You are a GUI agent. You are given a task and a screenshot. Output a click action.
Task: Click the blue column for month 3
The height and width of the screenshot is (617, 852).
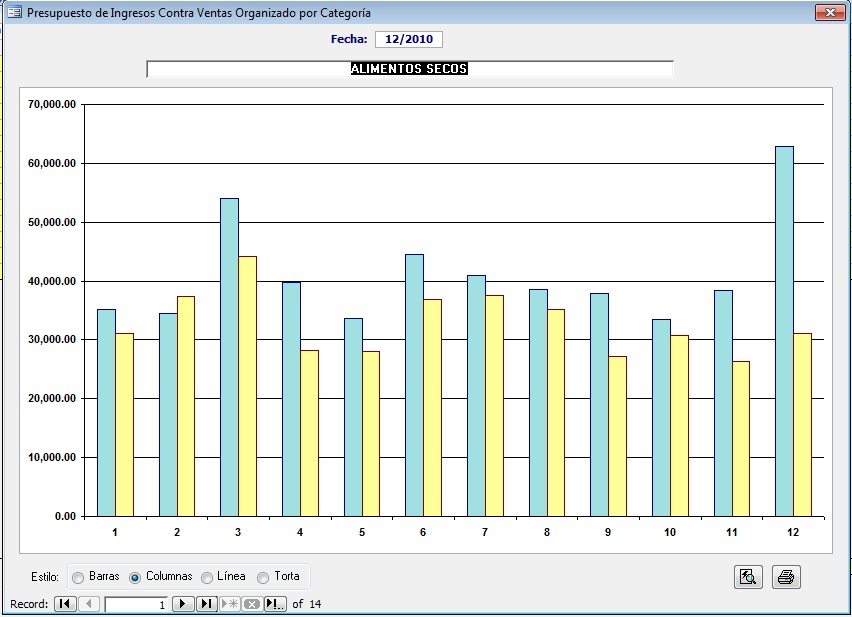[x=229, y=357]
